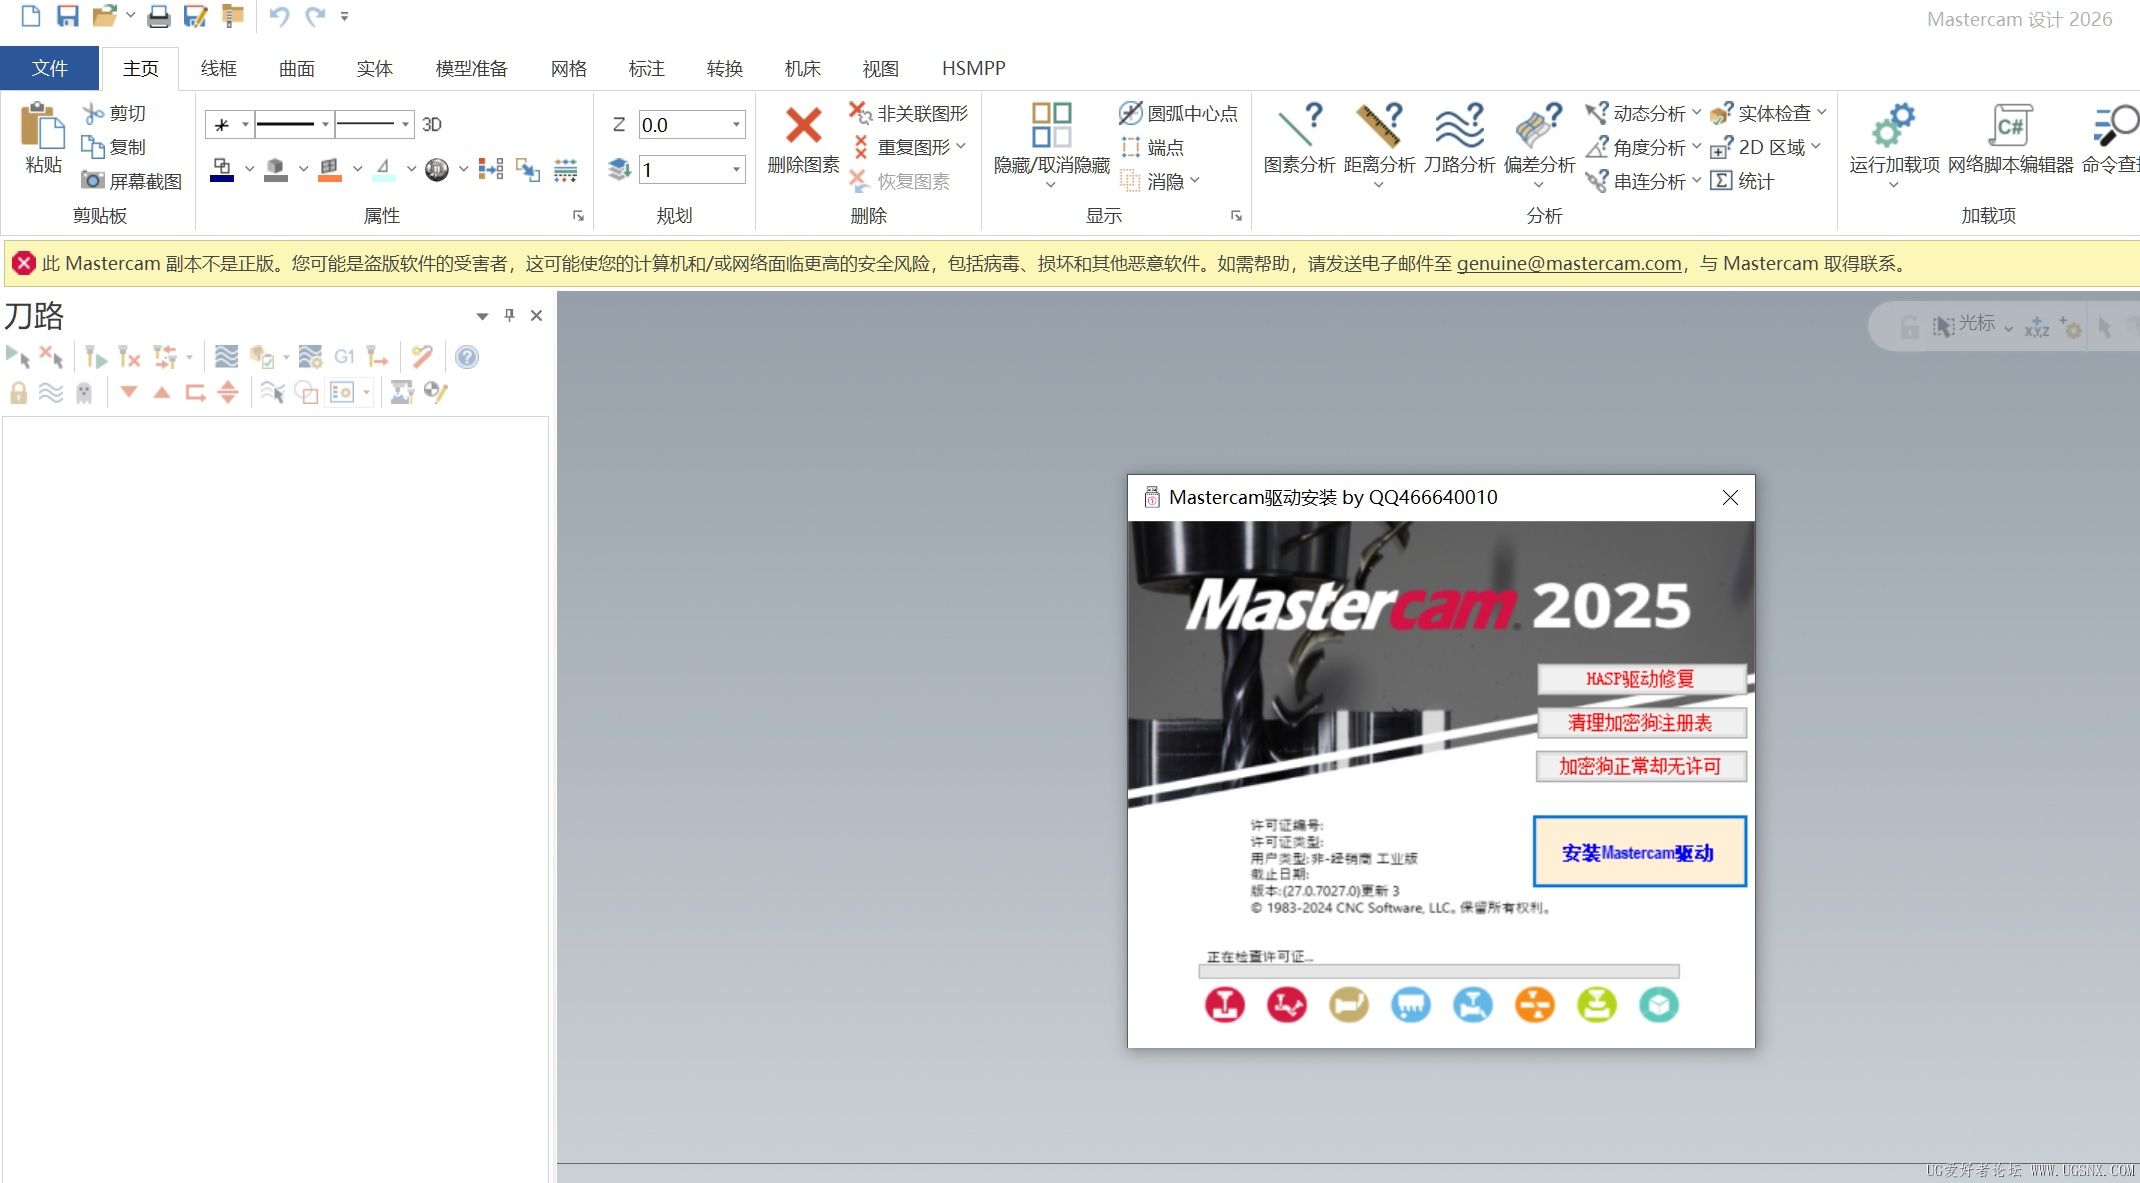
Task: Close the Mastercam driver install dialog
Action: 1730,497
